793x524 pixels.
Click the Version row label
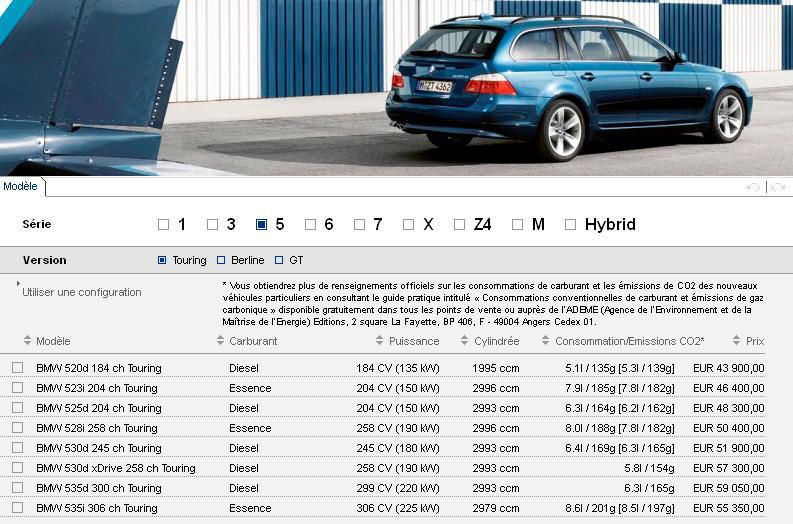[x=45, y=260]
